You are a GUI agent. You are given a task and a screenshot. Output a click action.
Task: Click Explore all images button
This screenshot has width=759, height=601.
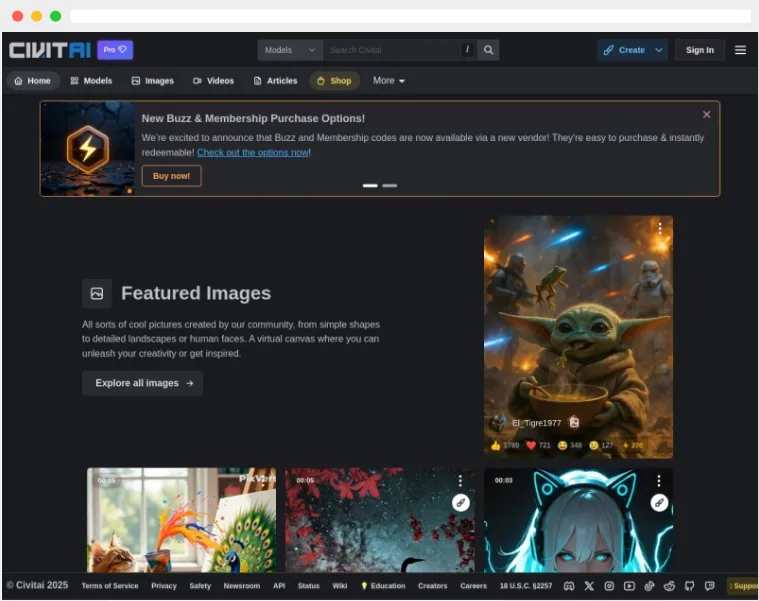click(x=142, y=383)
